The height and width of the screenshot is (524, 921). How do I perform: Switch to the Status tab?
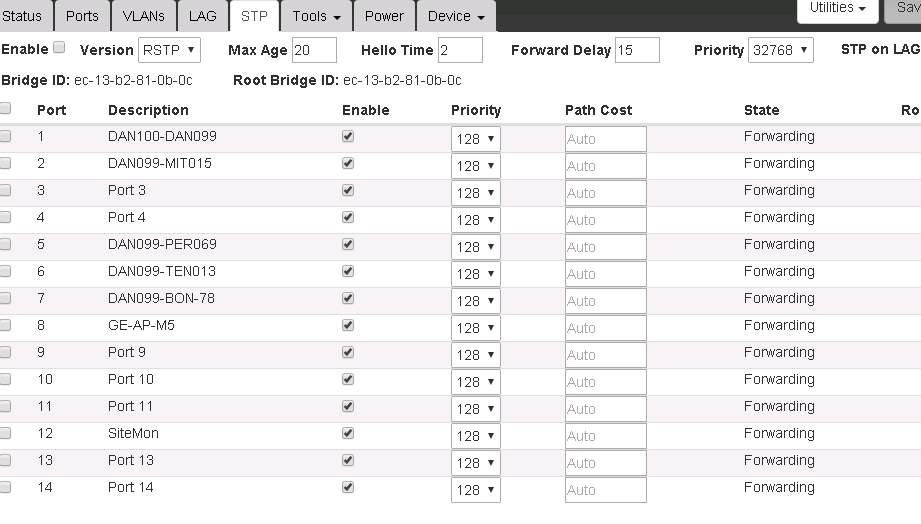click(23, 16)
